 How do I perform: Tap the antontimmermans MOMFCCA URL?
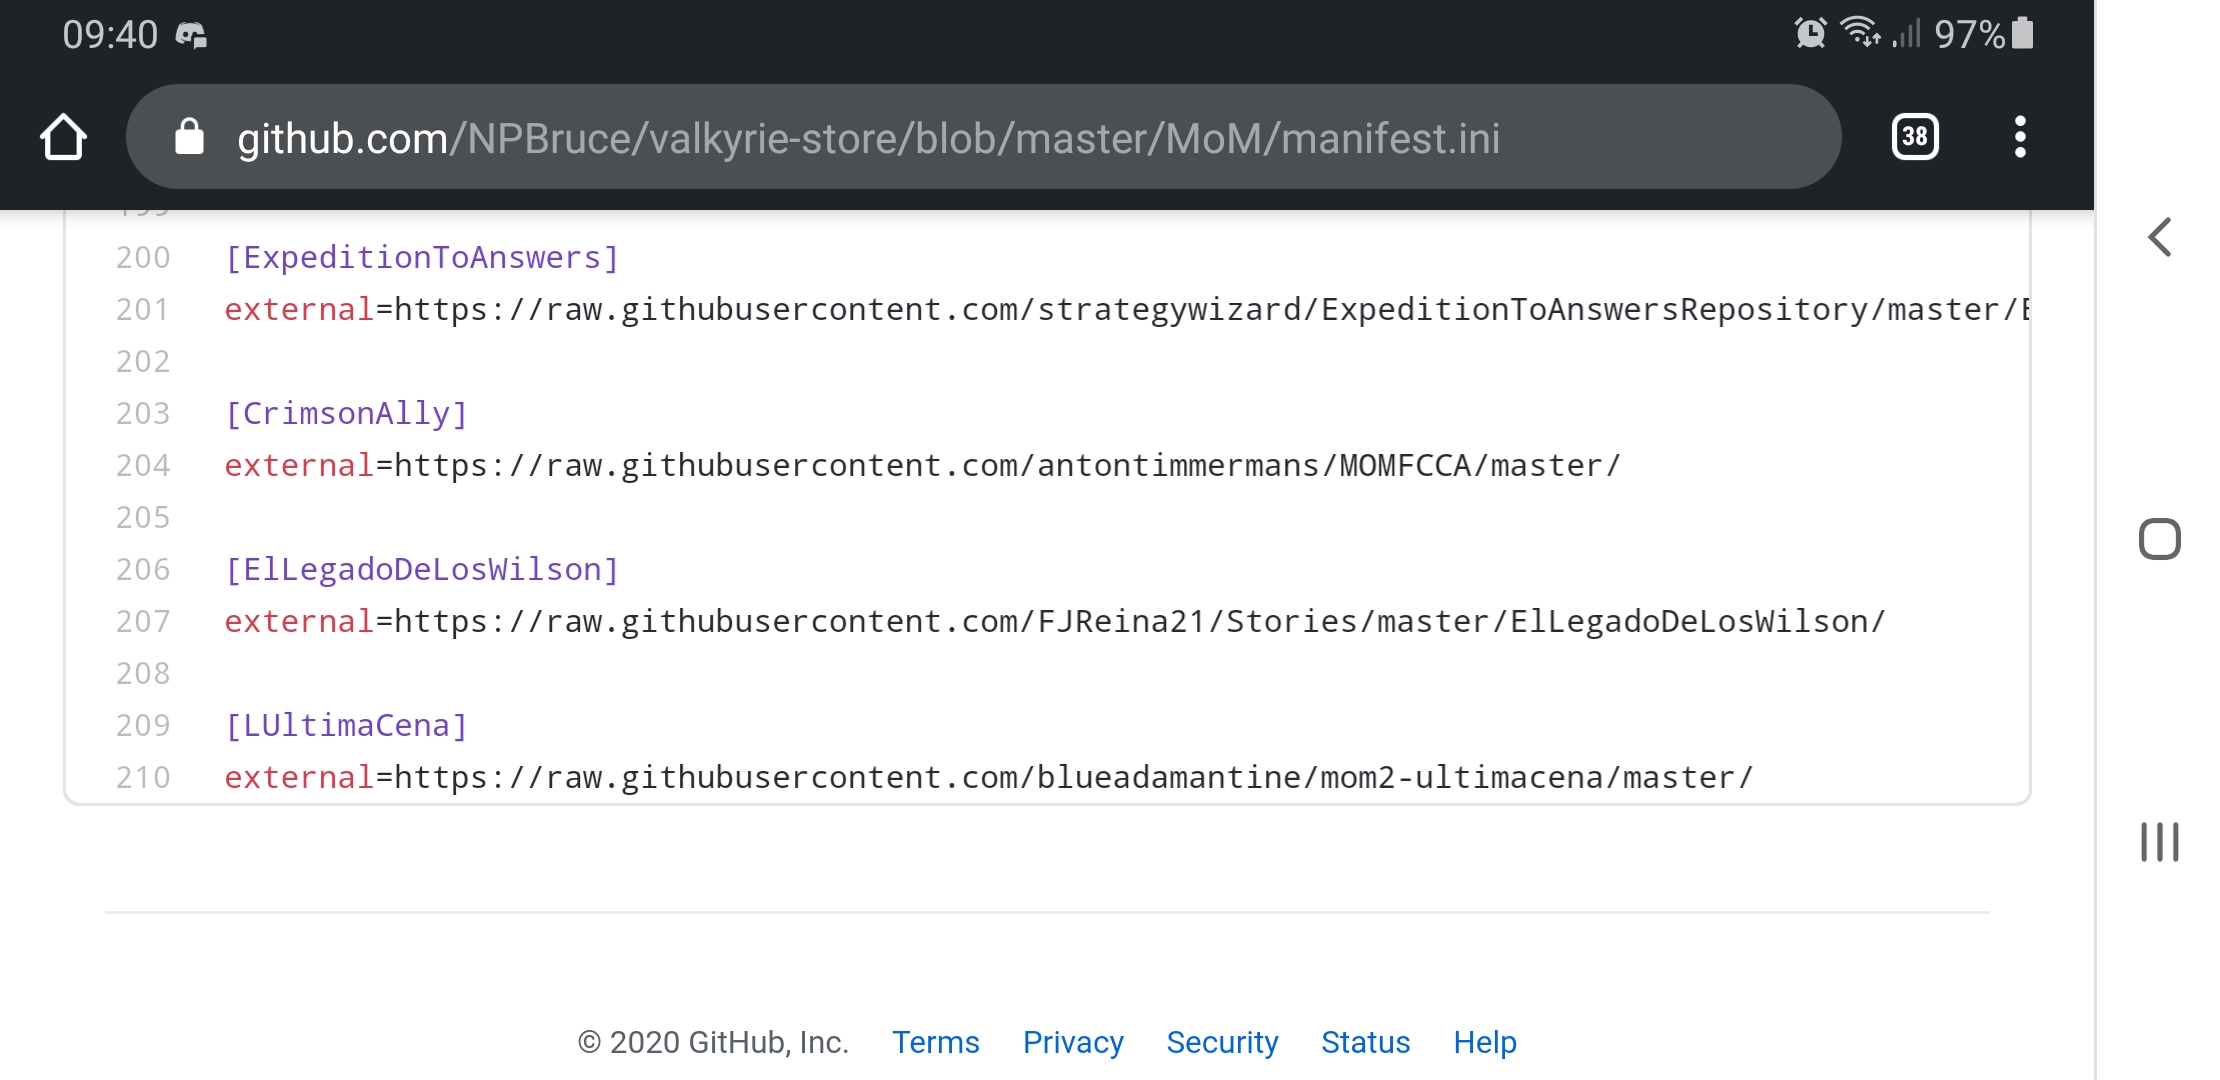[x=1007, y=466]
